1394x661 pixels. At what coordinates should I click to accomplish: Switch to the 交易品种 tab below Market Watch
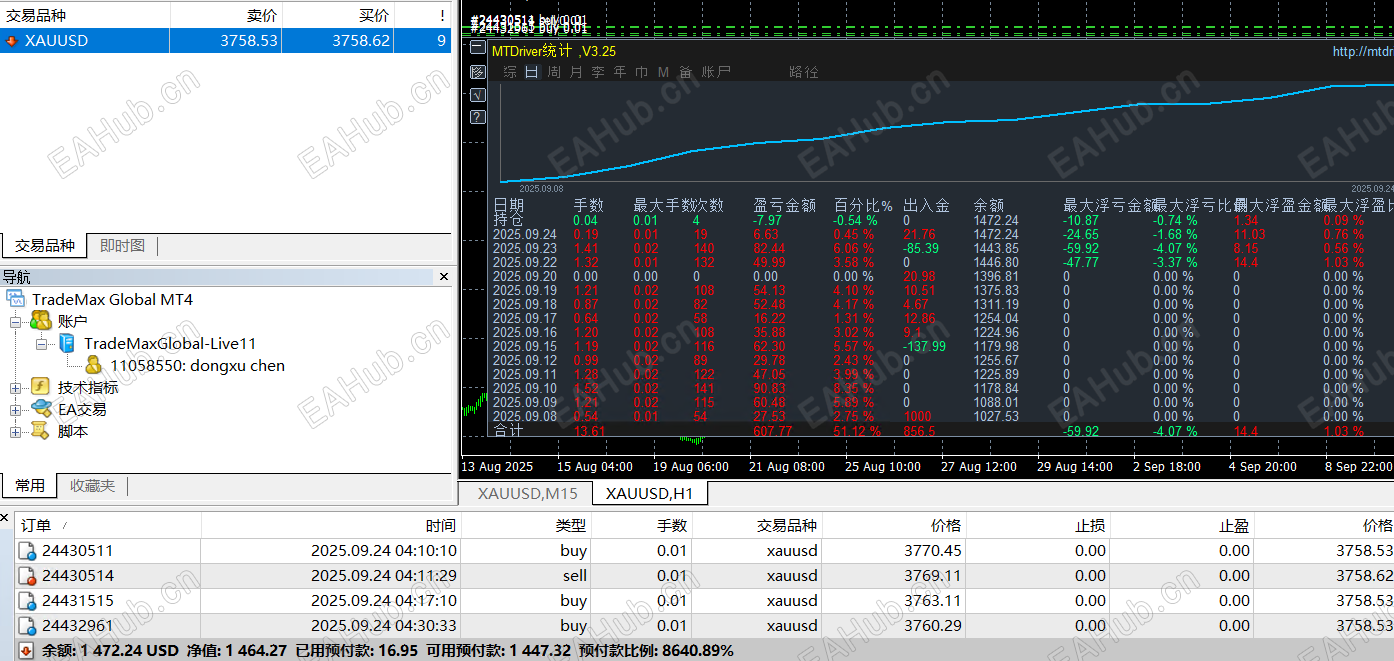pos(44,245)
